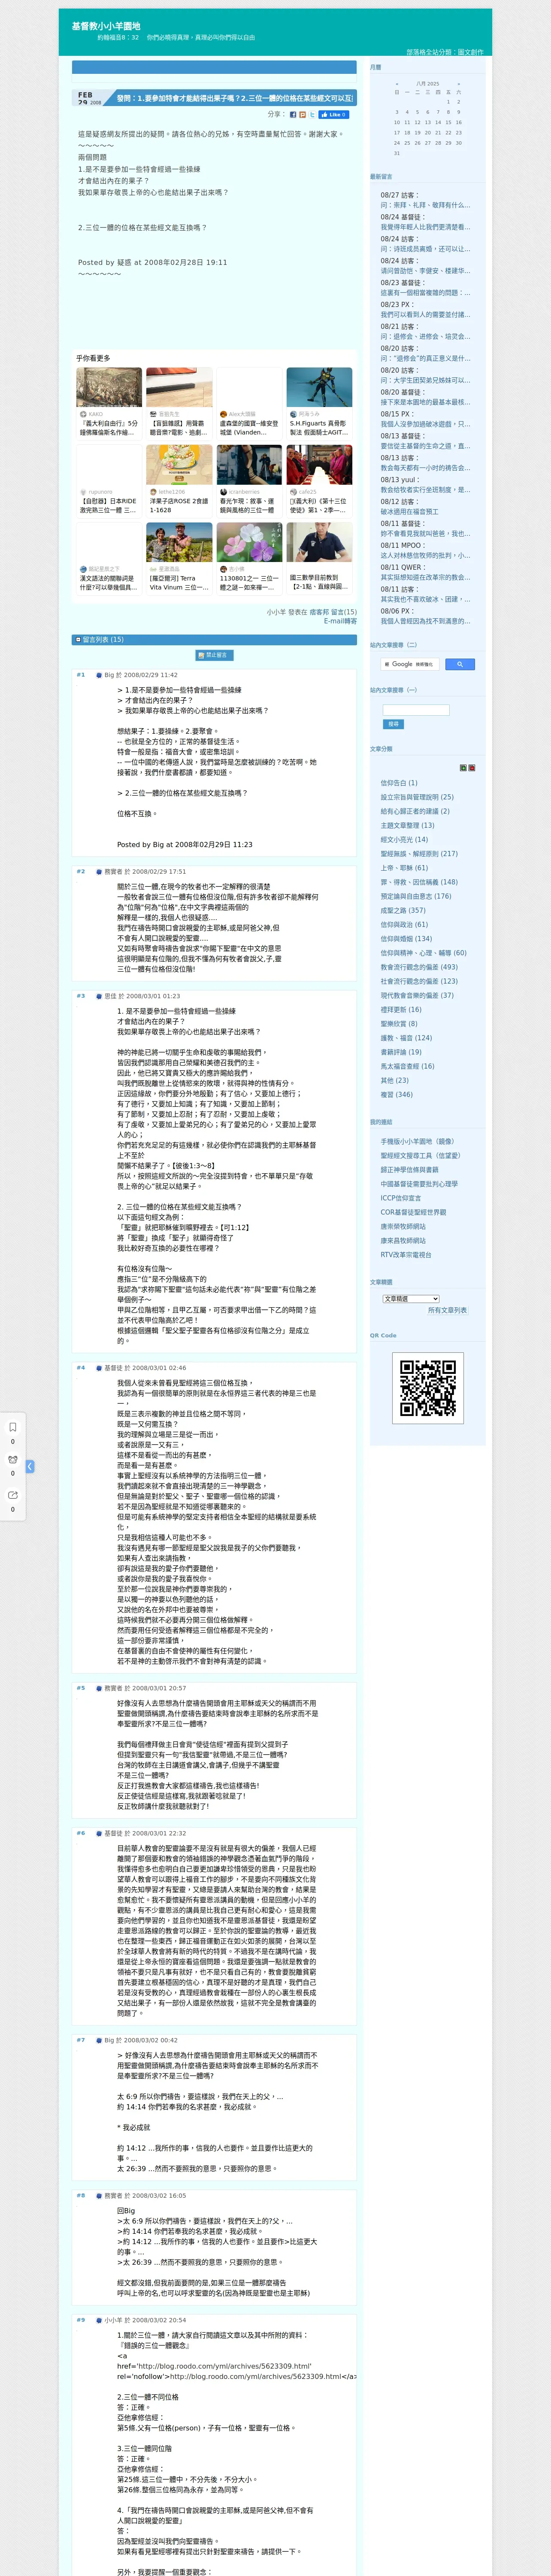This screenshot has width=551, height=2576.
Task: Open the ICCP信仰宣言 link
Action: [x=401, y=1198]
